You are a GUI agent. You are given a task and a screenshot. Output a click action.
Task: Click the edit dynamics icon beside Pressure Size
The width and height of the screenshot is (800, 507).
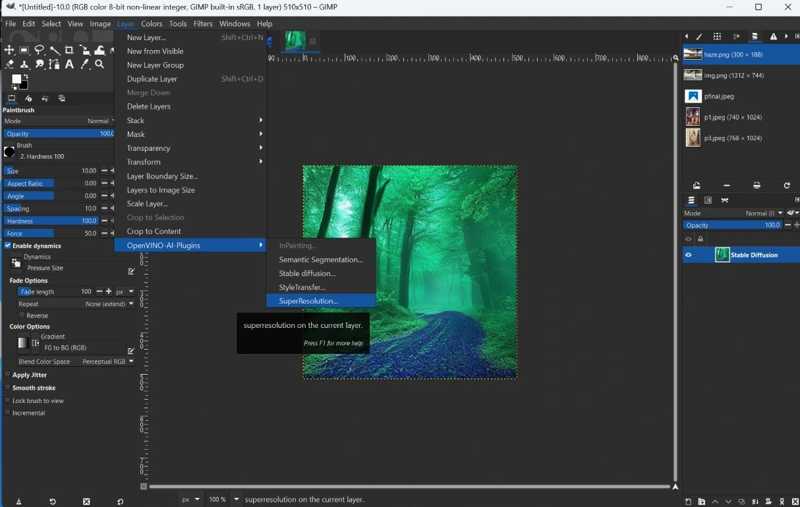pos(131,271)
